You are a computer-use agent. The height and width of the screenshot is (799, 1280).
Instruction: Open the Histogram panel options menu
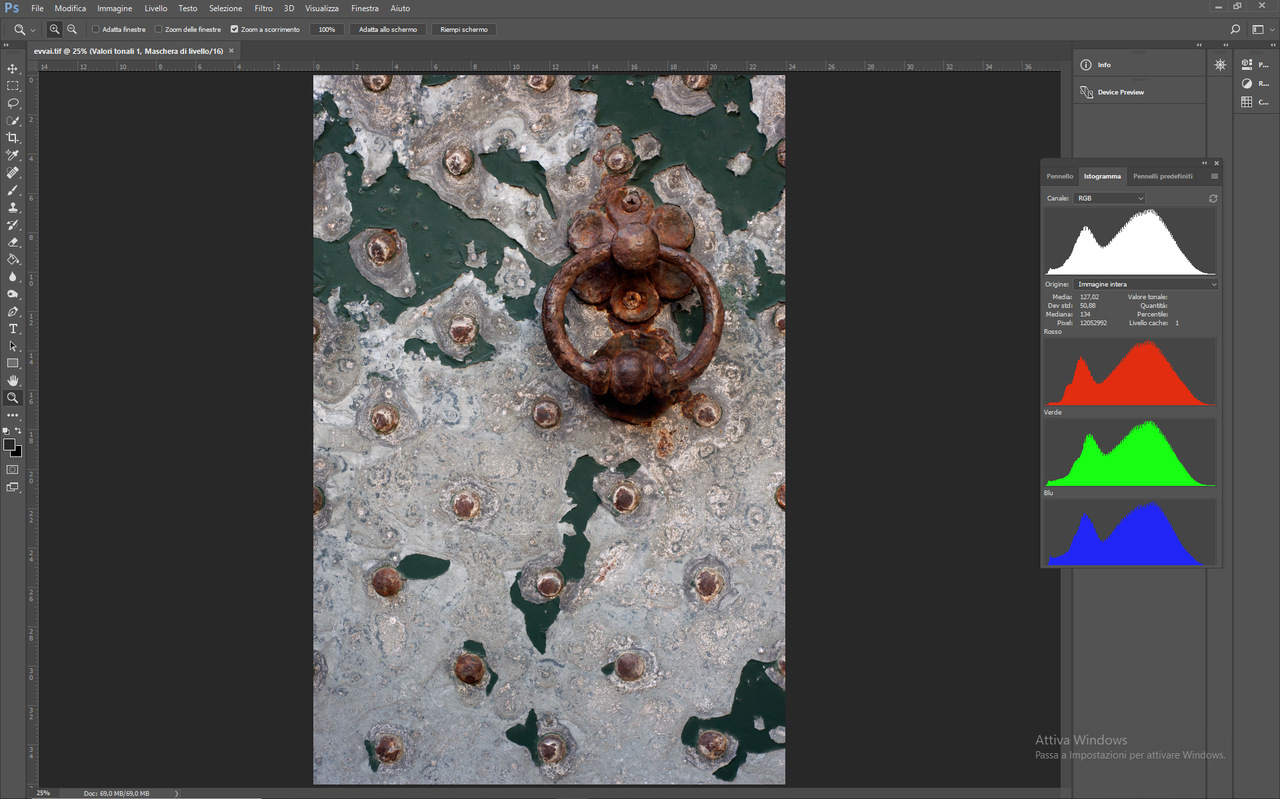1214,176
